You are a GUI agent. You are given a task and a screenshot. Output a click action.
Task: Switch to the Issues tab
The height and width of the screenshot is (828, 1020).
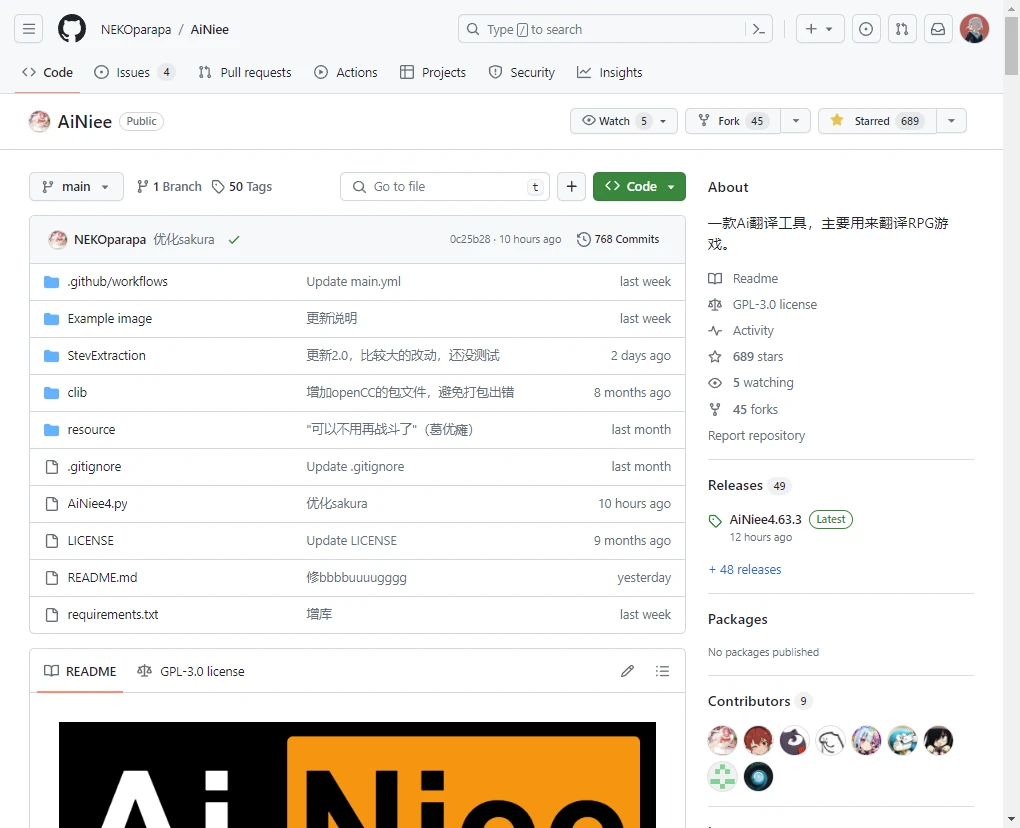(x=134, y=72)
